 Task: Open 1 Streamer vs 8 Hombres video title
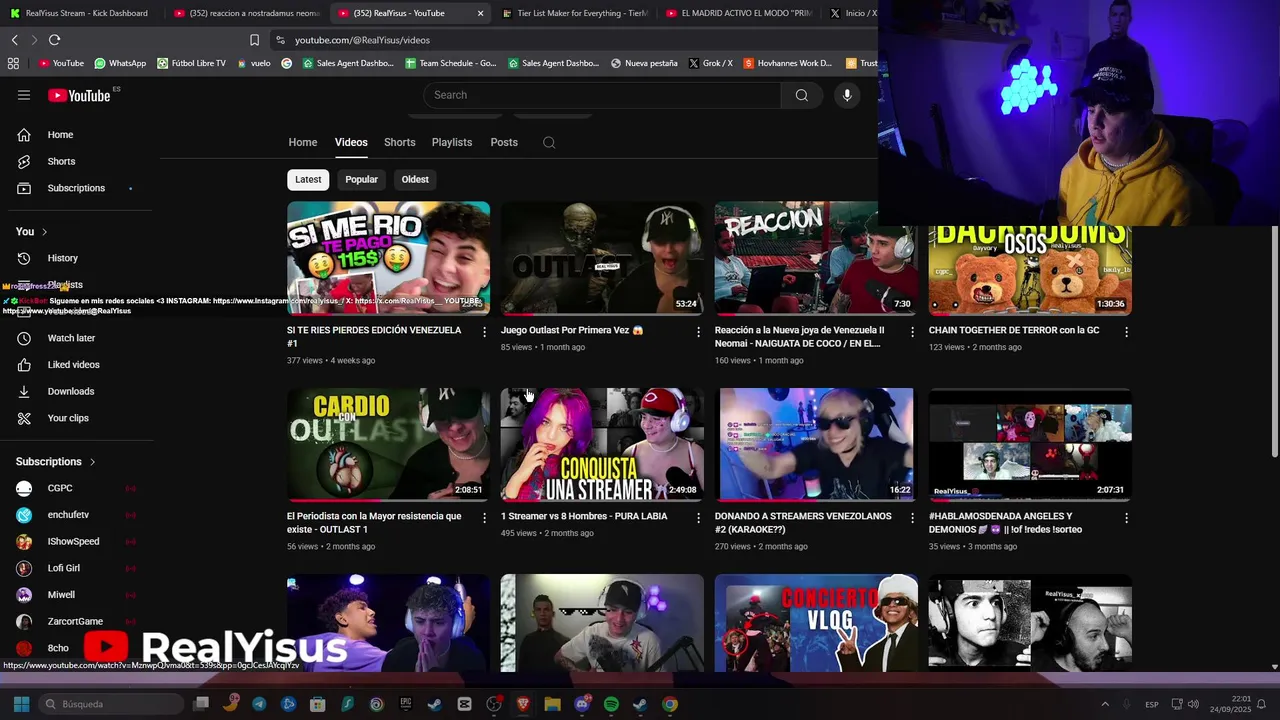point(584,516)
